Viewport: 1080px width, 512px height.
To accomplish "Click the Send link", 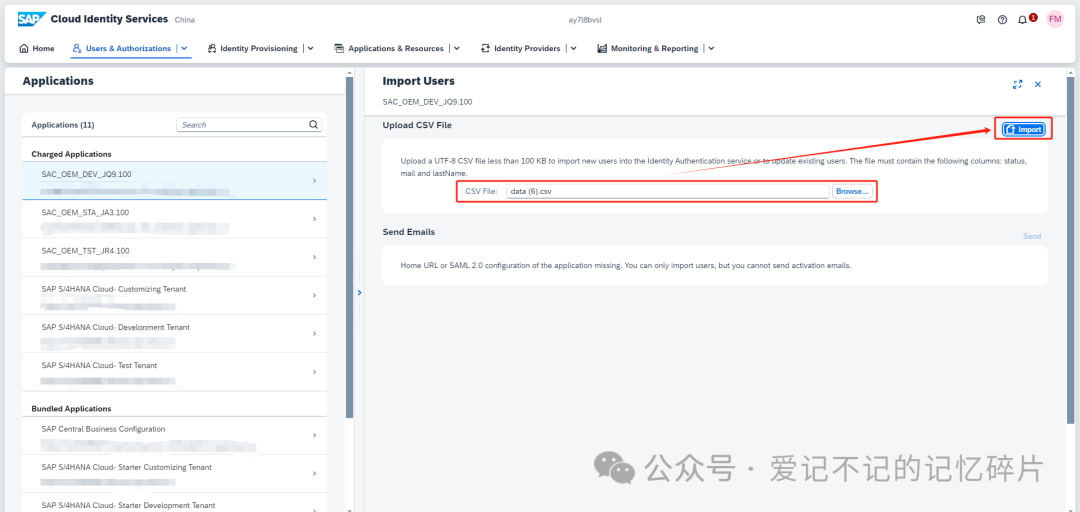I will pyautogui.click(x=1032, y=236).
